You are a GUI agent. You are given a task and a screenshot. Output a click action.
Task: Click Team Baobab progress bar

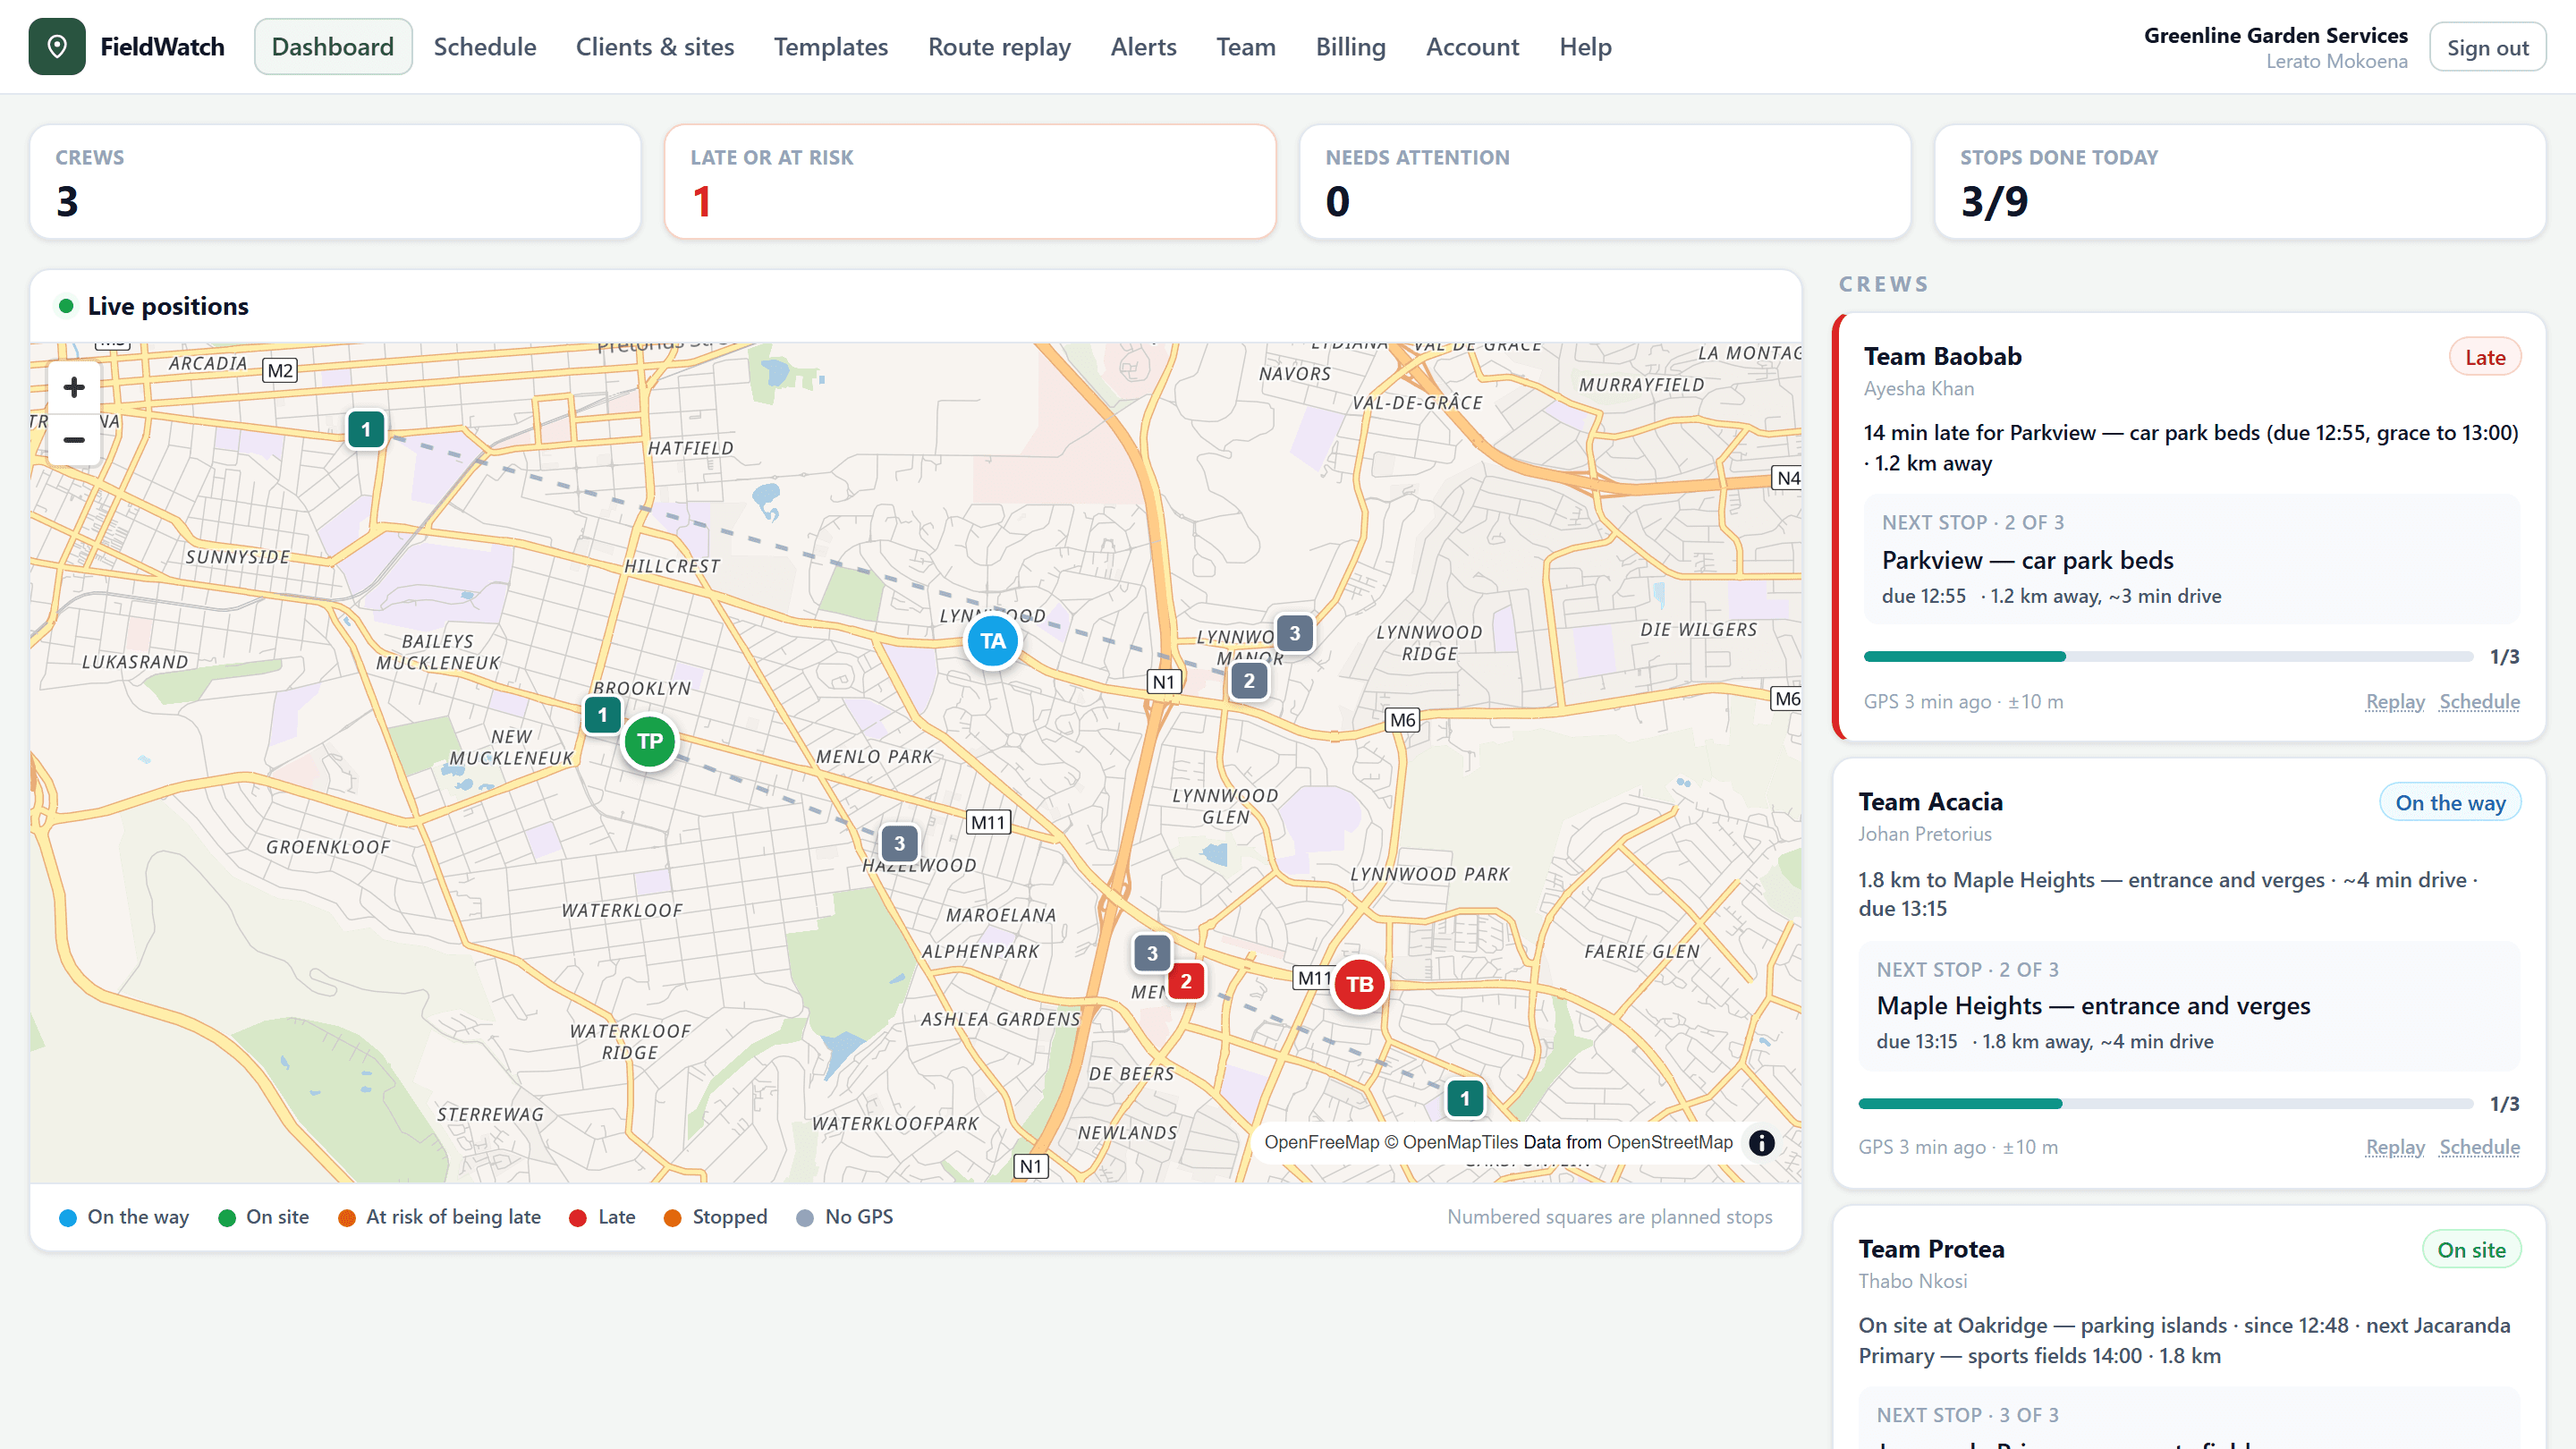[x=2168, y=657]
